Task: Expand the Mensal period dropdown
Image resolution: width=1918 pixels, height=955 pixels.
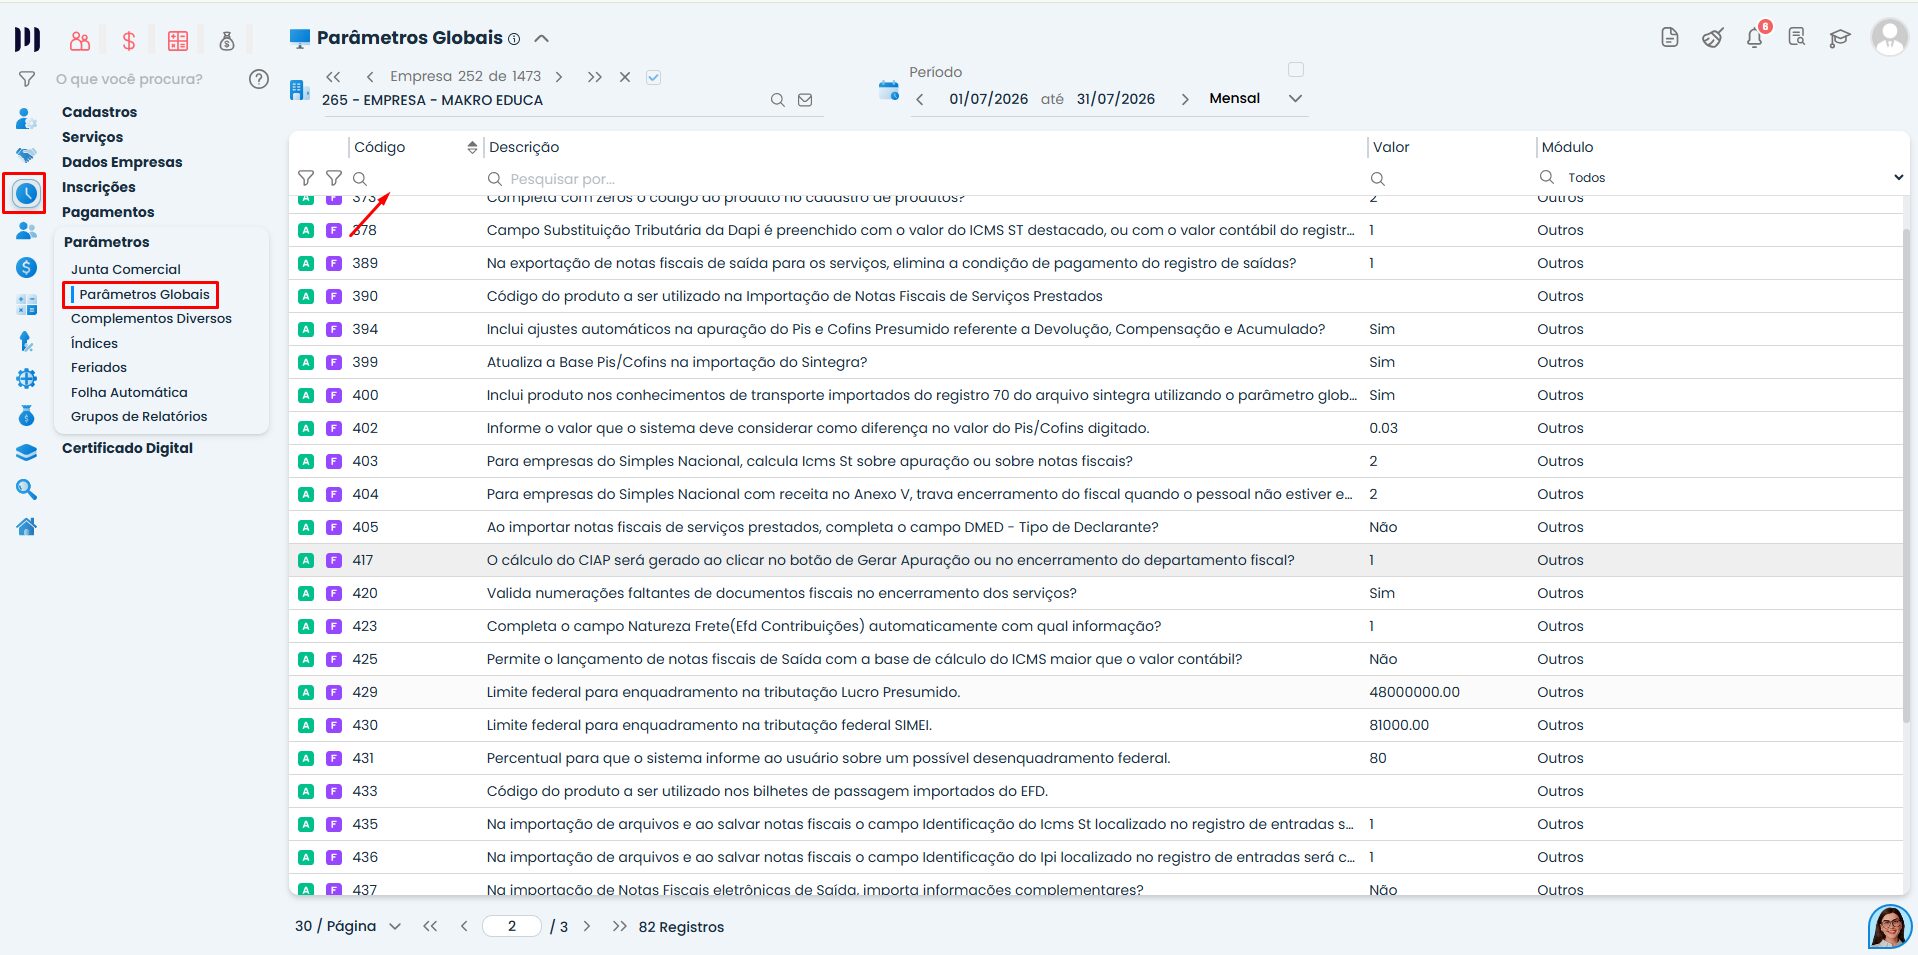Action: point(1295,98)
